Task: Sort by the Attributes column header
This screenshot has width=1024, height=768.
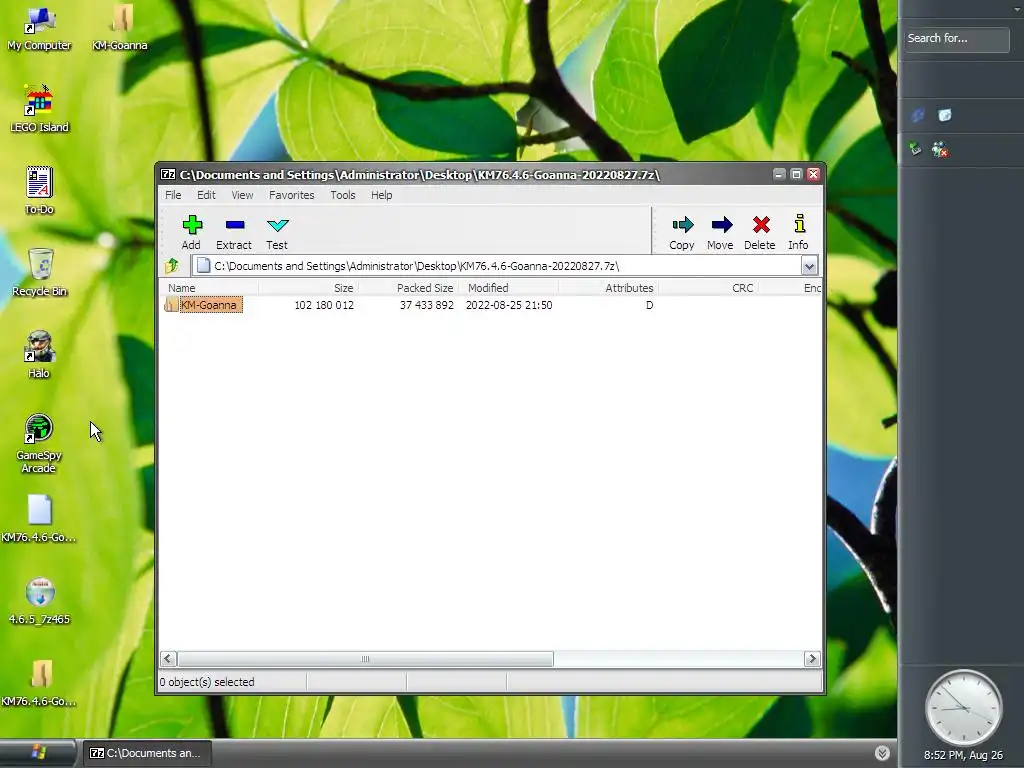Action: [609, 288]
